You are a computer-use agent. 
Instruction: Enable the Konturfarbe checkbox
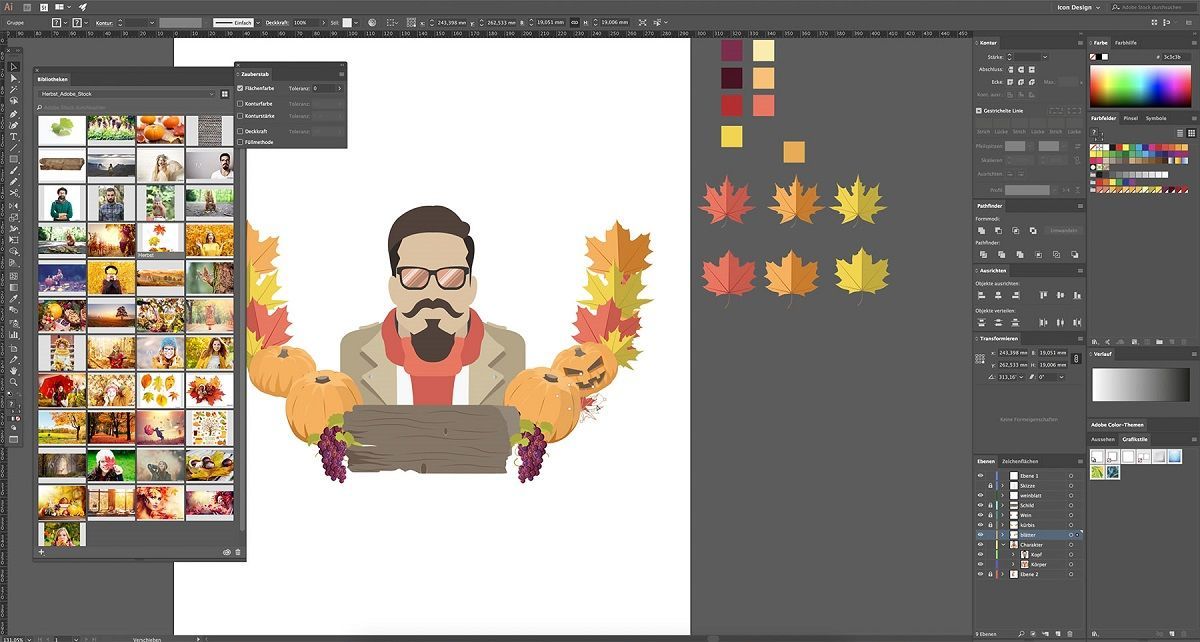click(x=240, y=103)
